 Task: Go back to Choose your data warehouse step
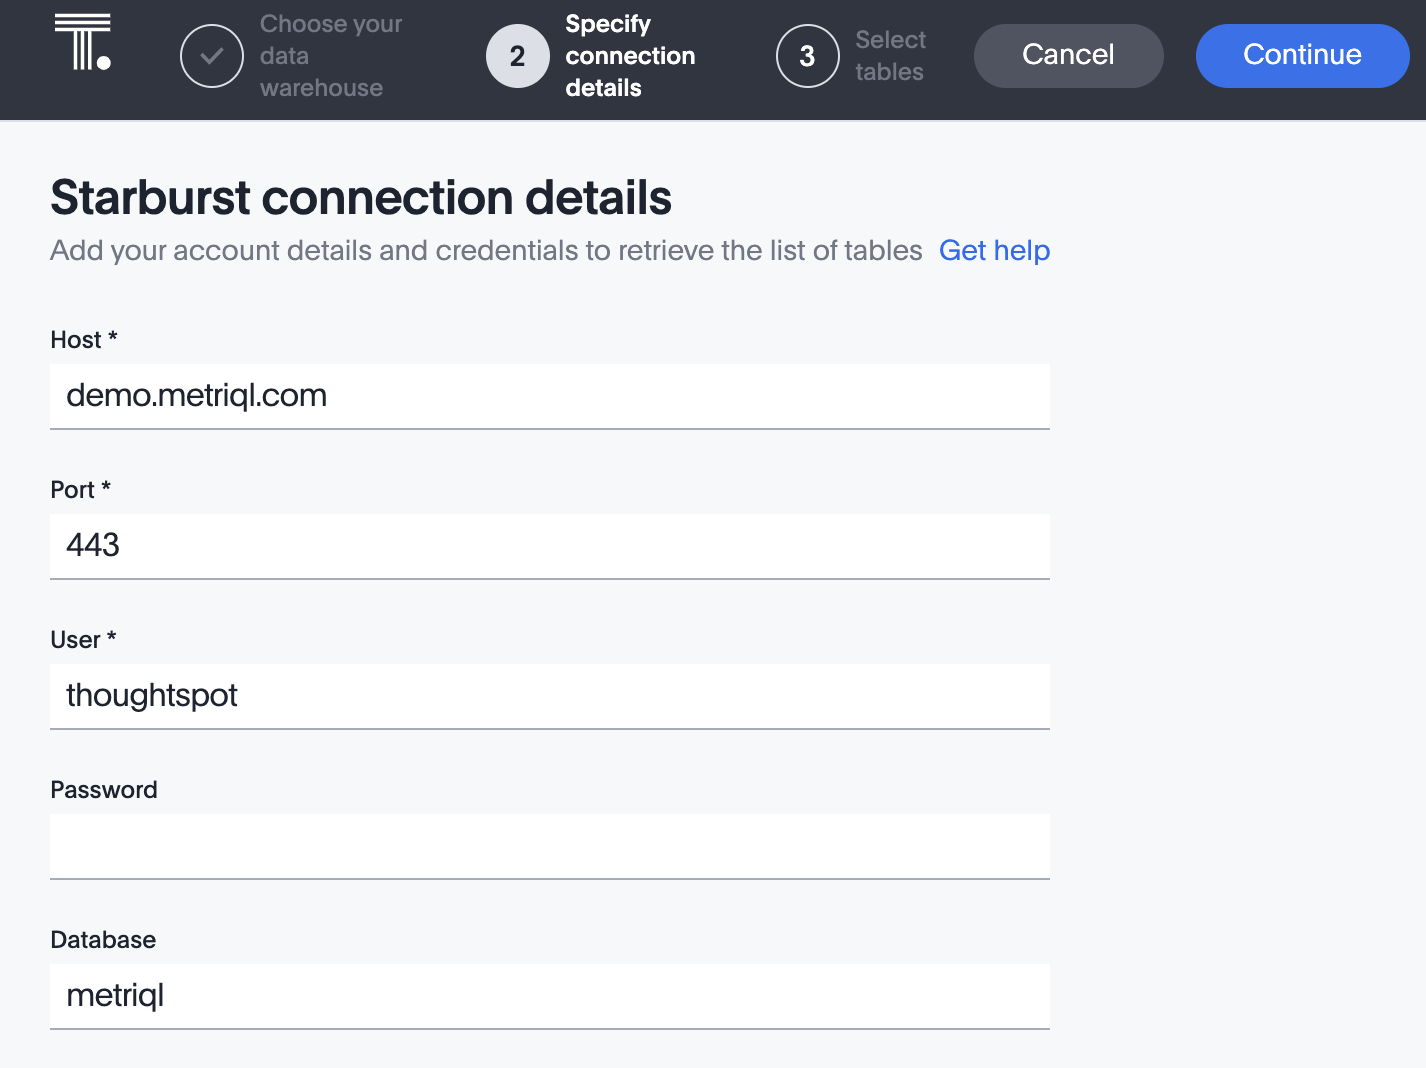tap(330, 56)
